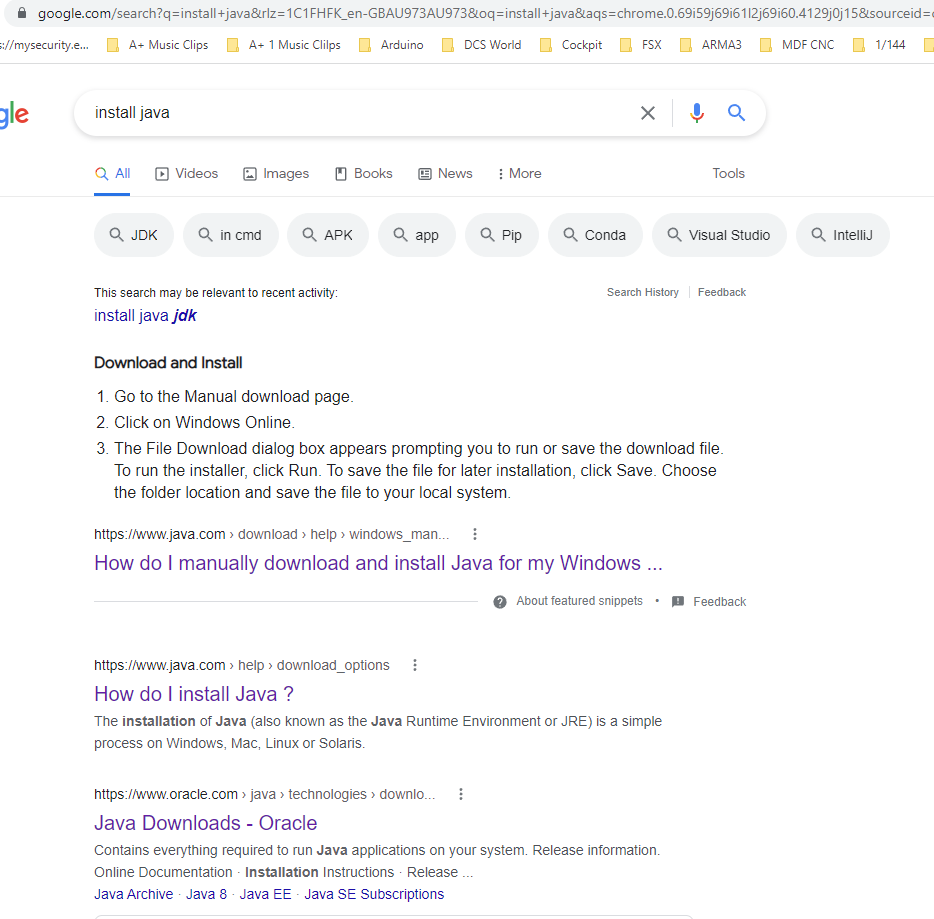Click into the install java search field
This screenshot has width=934, height=919.
pyautogui.click(x=357, y=113)
